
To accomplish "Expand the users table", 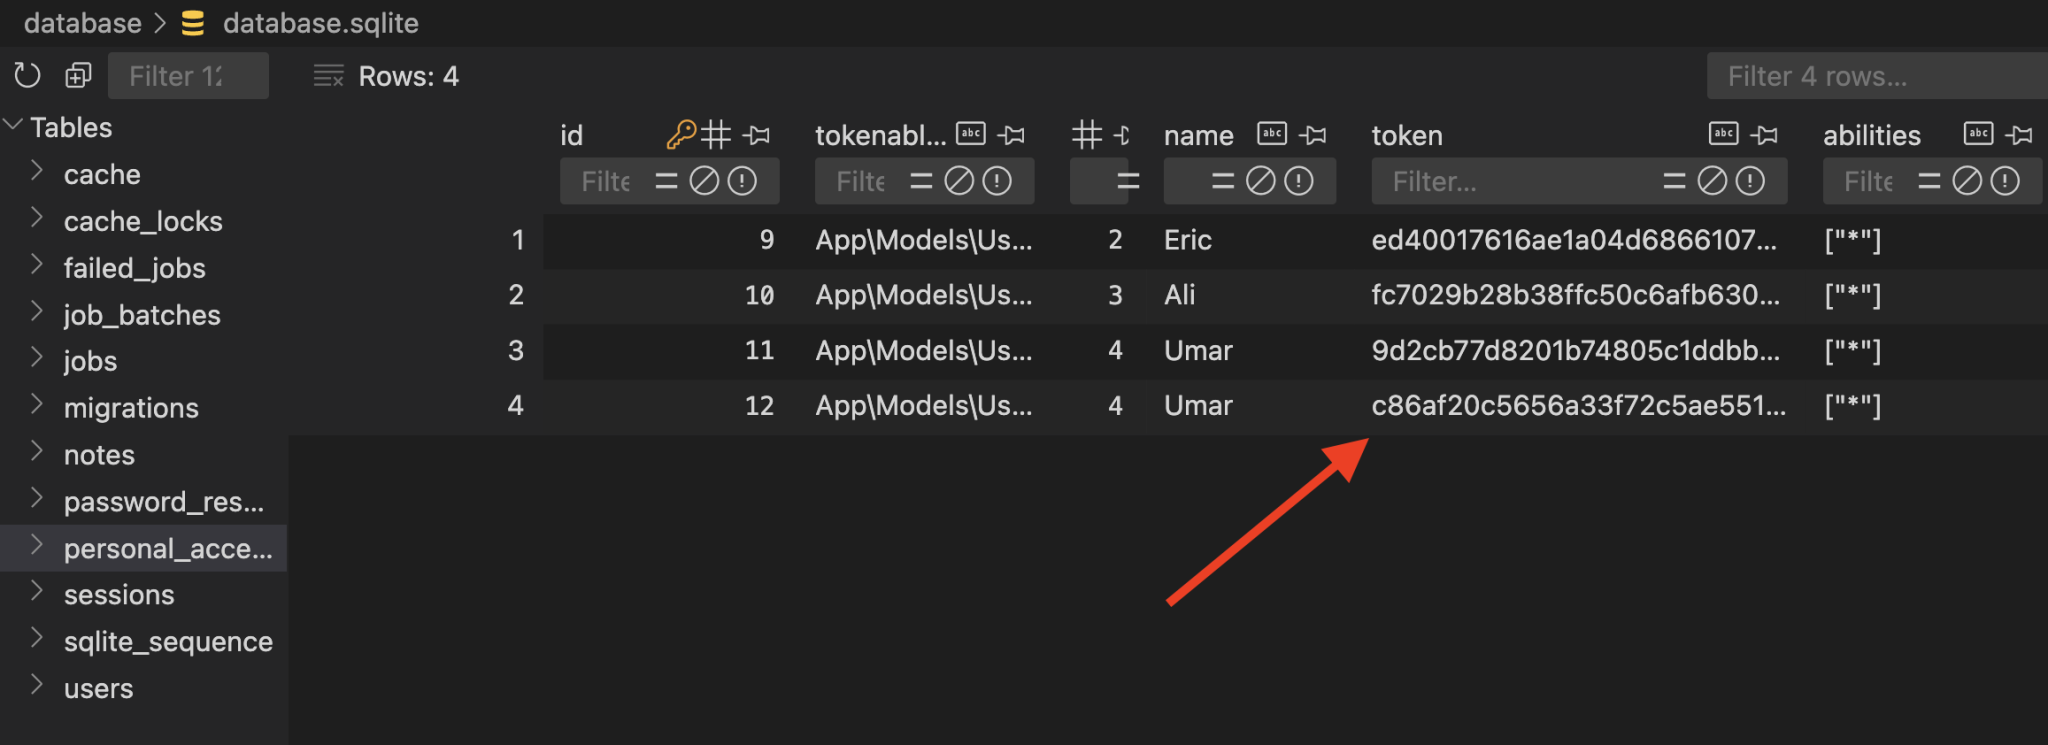I will click(x=37, y=687).
